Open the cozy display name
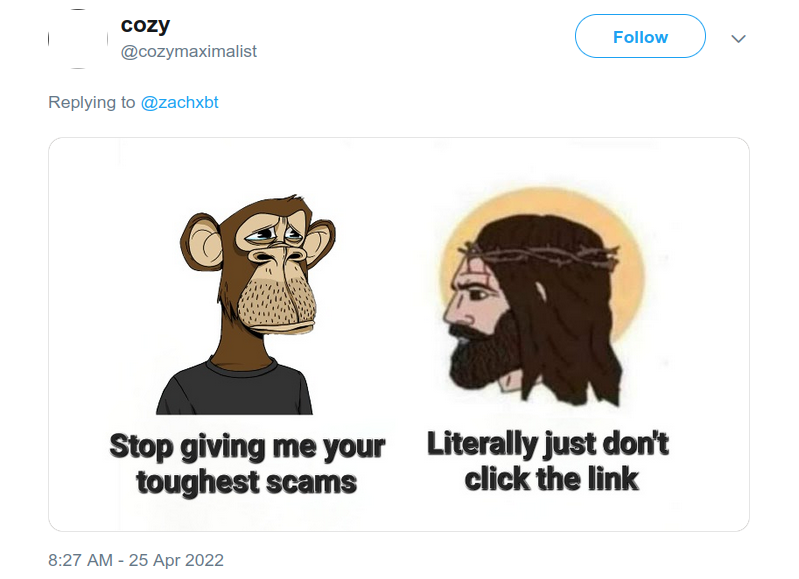This screenshot has height=579, width=799. [145, 25]
